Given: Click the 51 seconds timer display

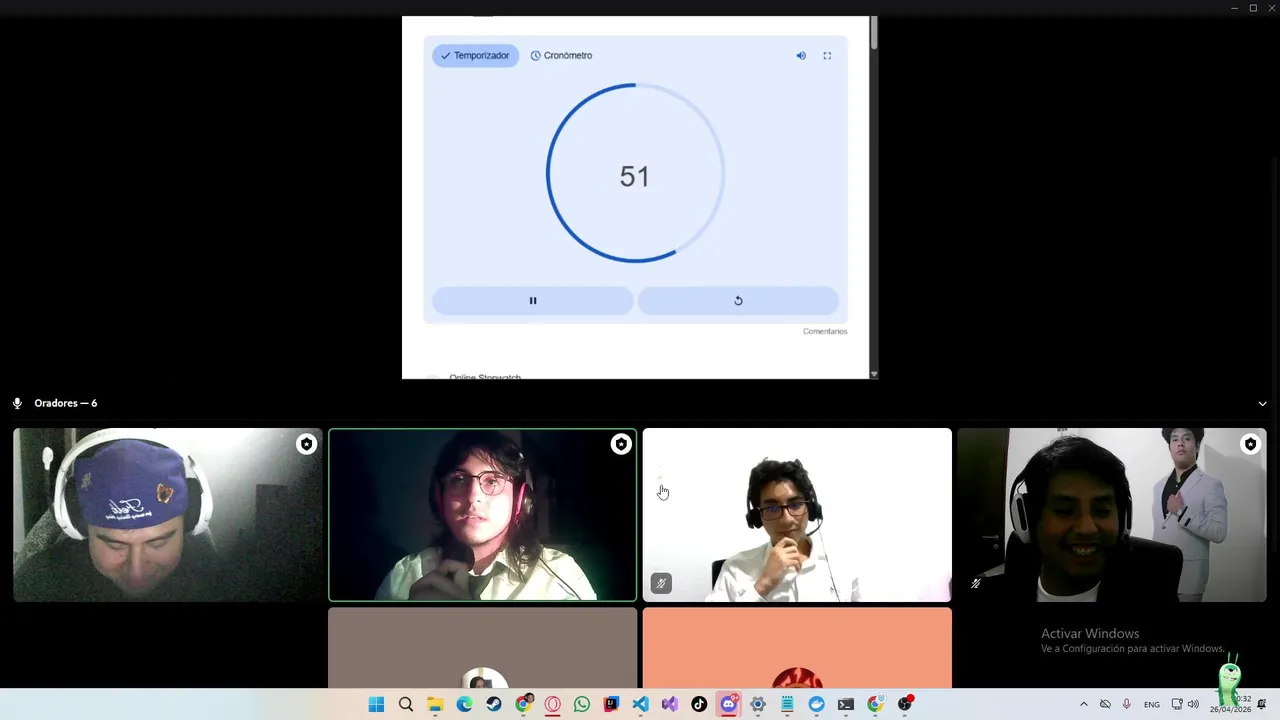Looking at the screenshot, I should [x=635, y=176].
